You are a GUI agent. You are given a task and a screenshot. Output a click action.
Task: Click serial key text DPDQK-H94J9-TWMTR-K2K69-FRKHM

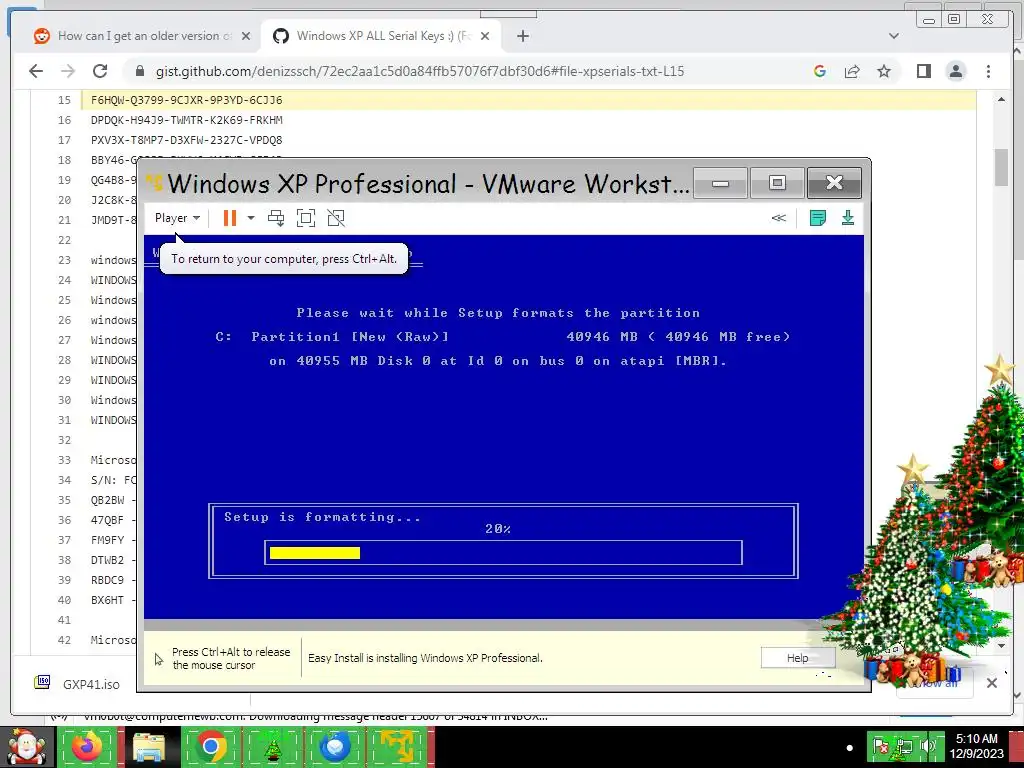[187, 120]
